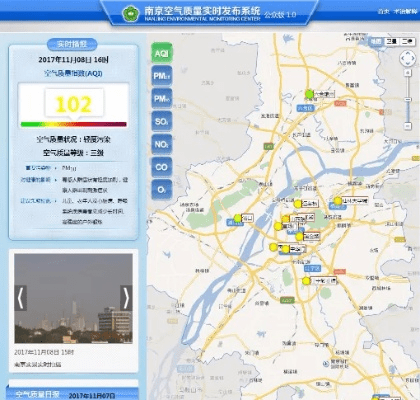Switch to the third map type button
The width and height of the screenshot is (420, 400).
[x=407, y=41]
